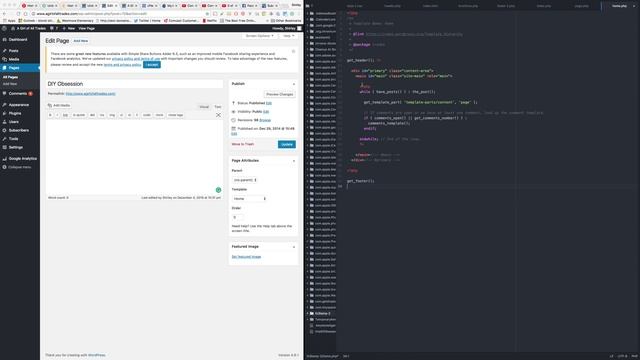
Task: Open Other Bookmarks folder
Action: 286,20
